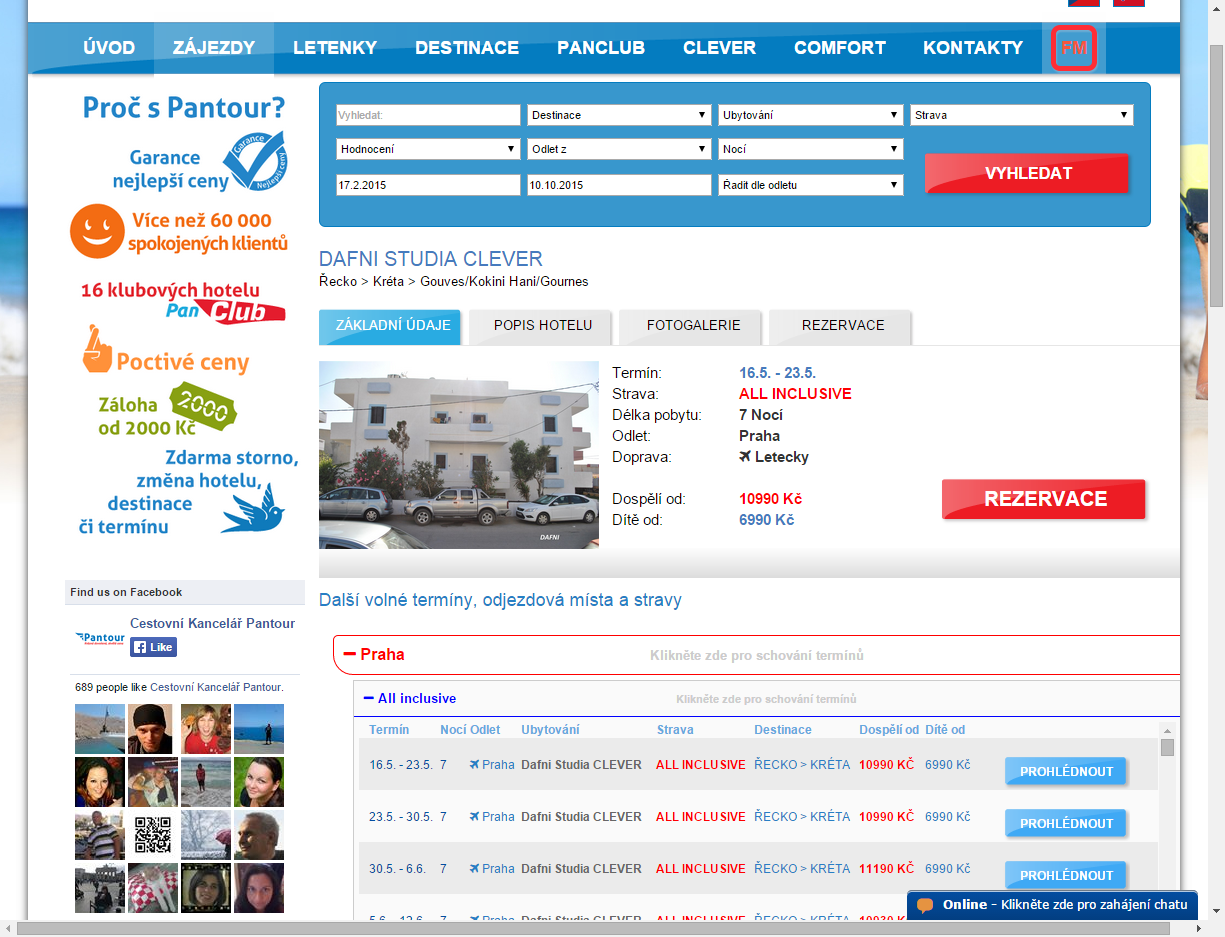1225x937 pixels.
Task: Open CLEVER in main navigation
Action: pos(719,47)
